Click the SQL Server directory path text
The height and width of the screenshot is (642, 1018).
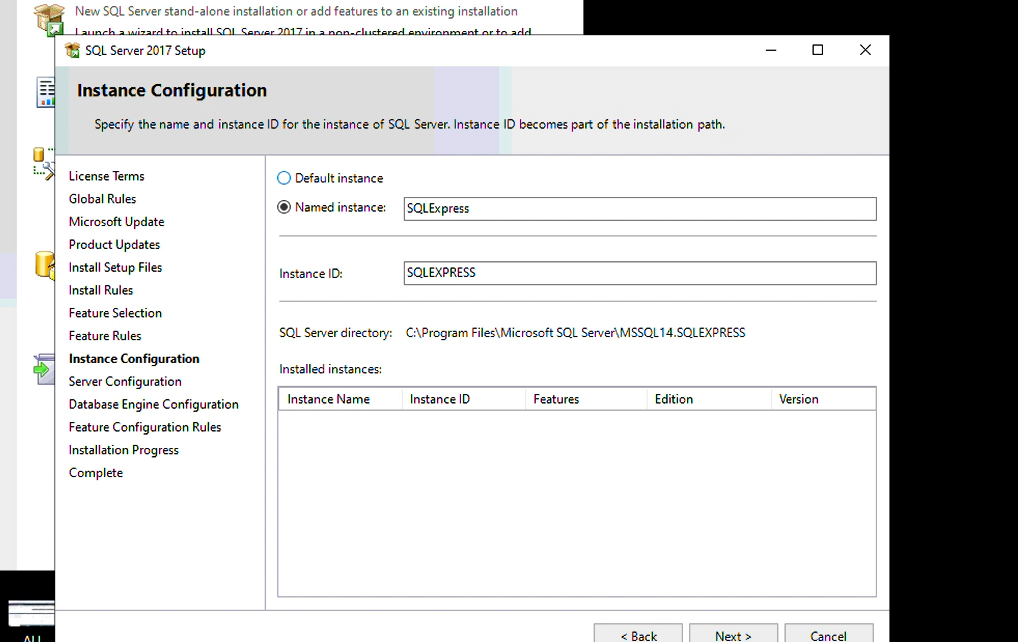(x=575, y=332)
